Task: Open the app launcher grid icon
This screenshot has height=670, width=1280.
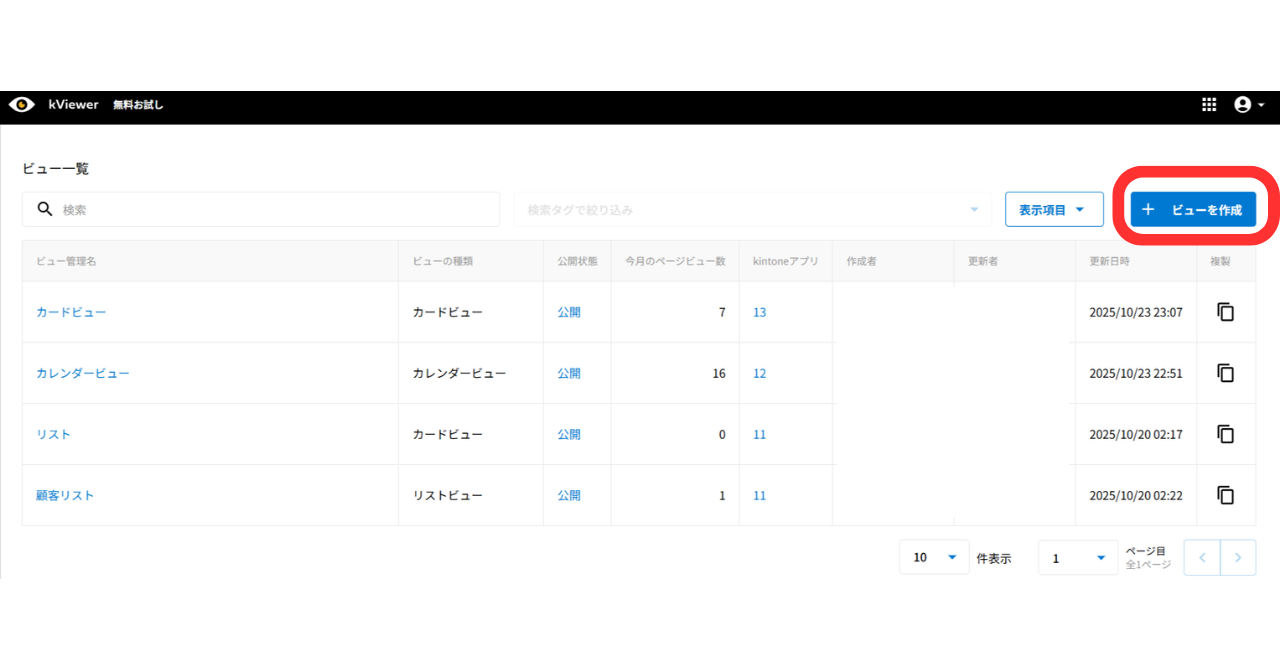Action: coord(1208,104)
